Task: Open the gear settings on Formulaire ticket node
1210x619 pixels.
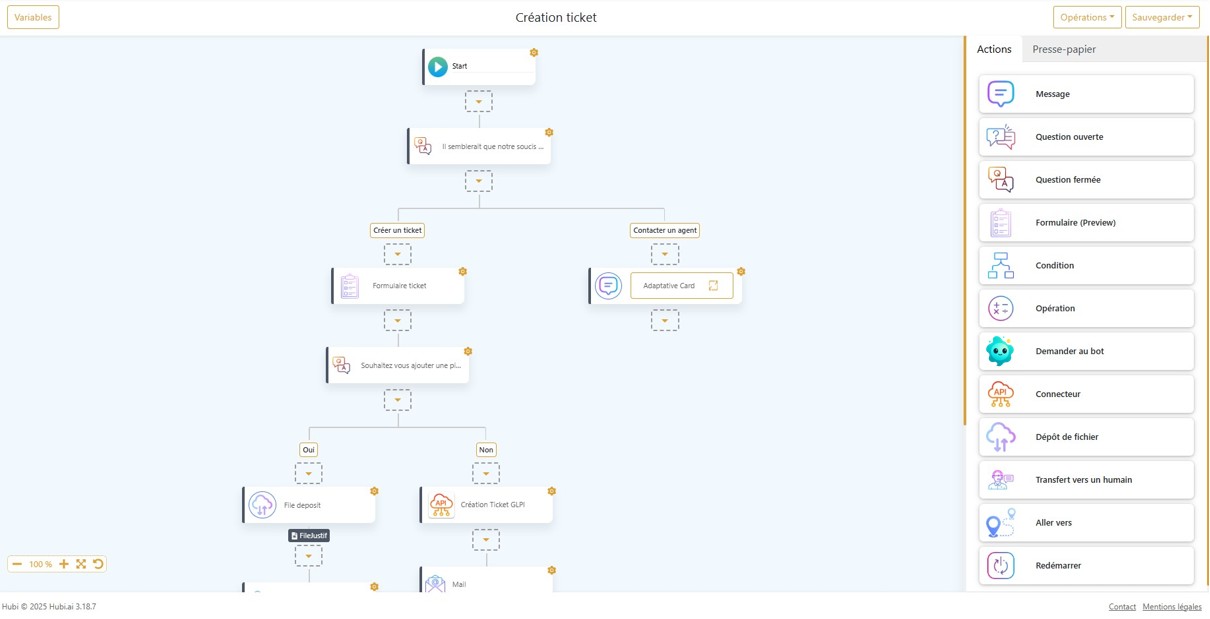Action: coord(463,270)
